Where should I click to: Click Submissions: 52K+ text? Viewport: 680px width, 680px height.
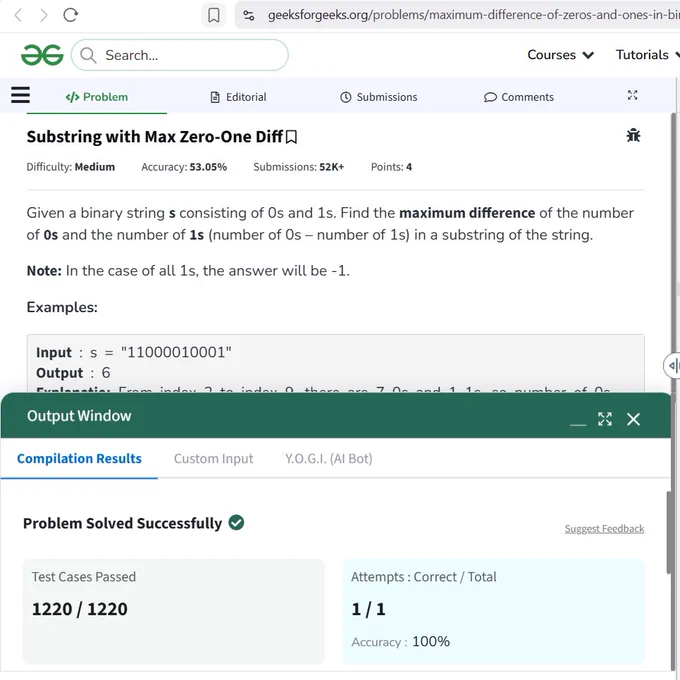pyautogui.click(x=298, y=167)
